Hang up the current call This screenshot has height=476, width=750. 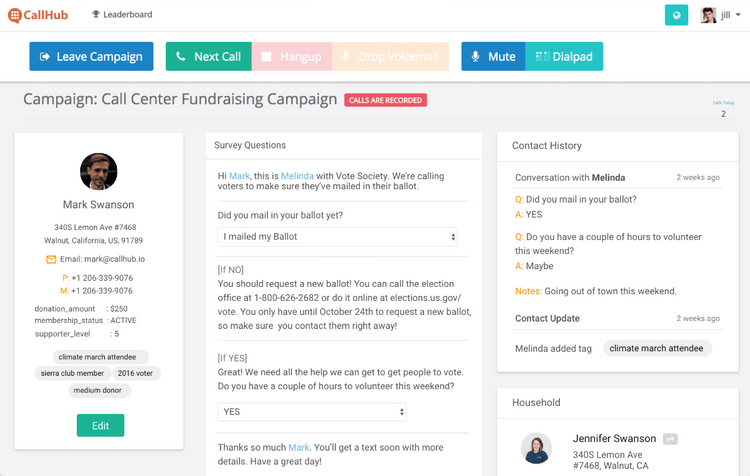click(292, 56)
